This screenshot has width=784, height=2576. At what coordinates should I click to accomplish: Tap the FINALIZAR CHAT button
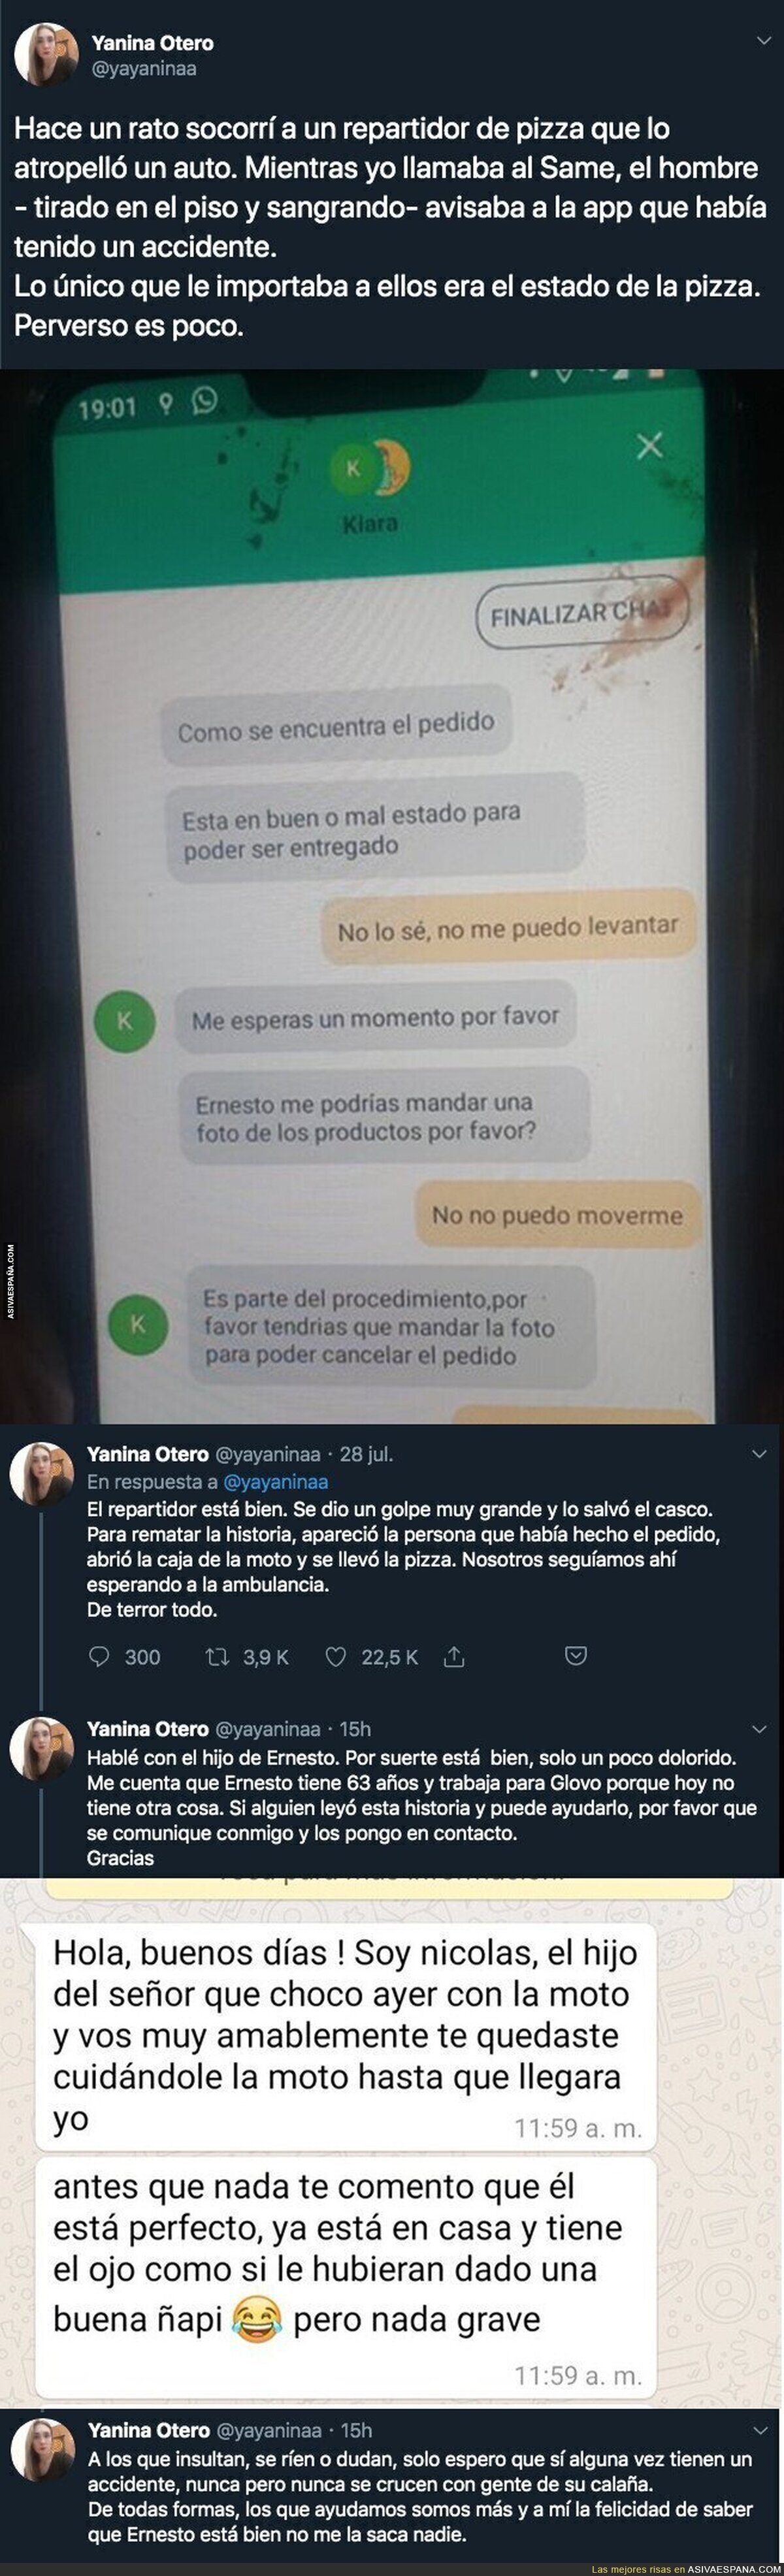[583, 614]
